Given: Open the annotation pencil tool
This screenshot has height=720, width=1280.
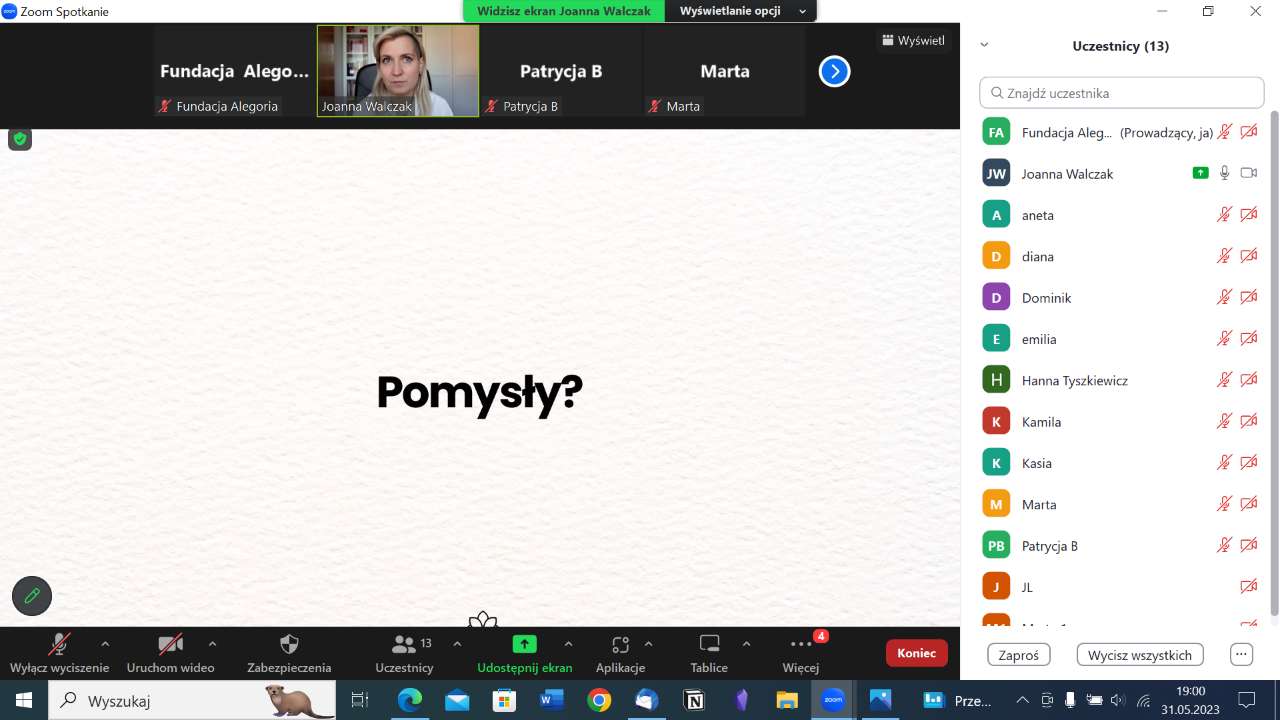Looking at the screenshot, I should pyautogui.click(x=32, y=596).
